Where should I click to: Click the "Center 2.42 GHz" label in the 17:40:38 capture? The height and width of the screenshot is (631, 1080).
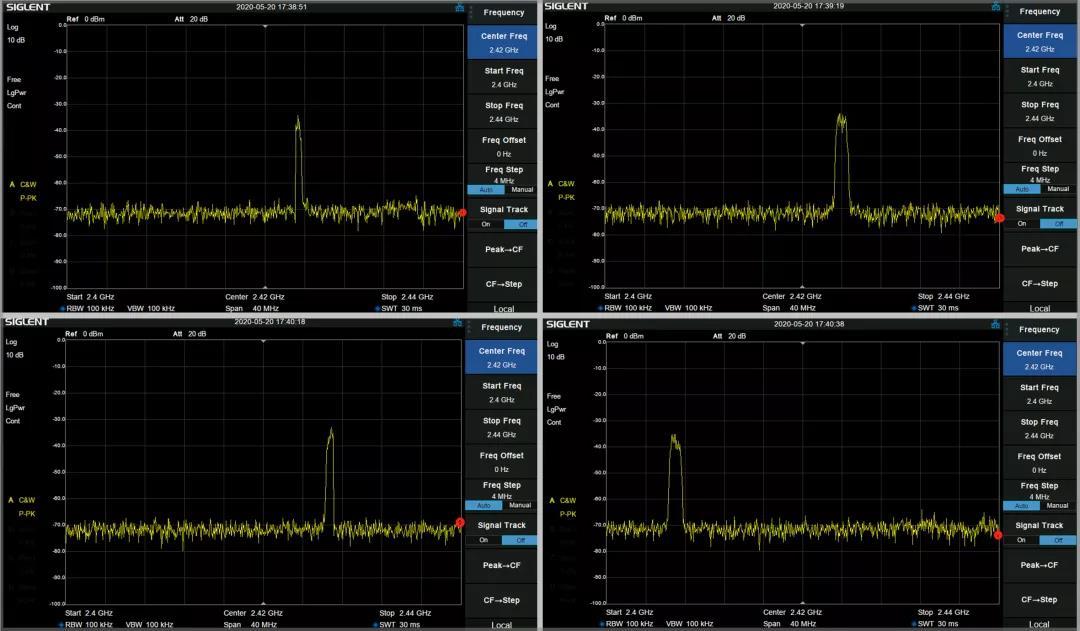point(793,612)
